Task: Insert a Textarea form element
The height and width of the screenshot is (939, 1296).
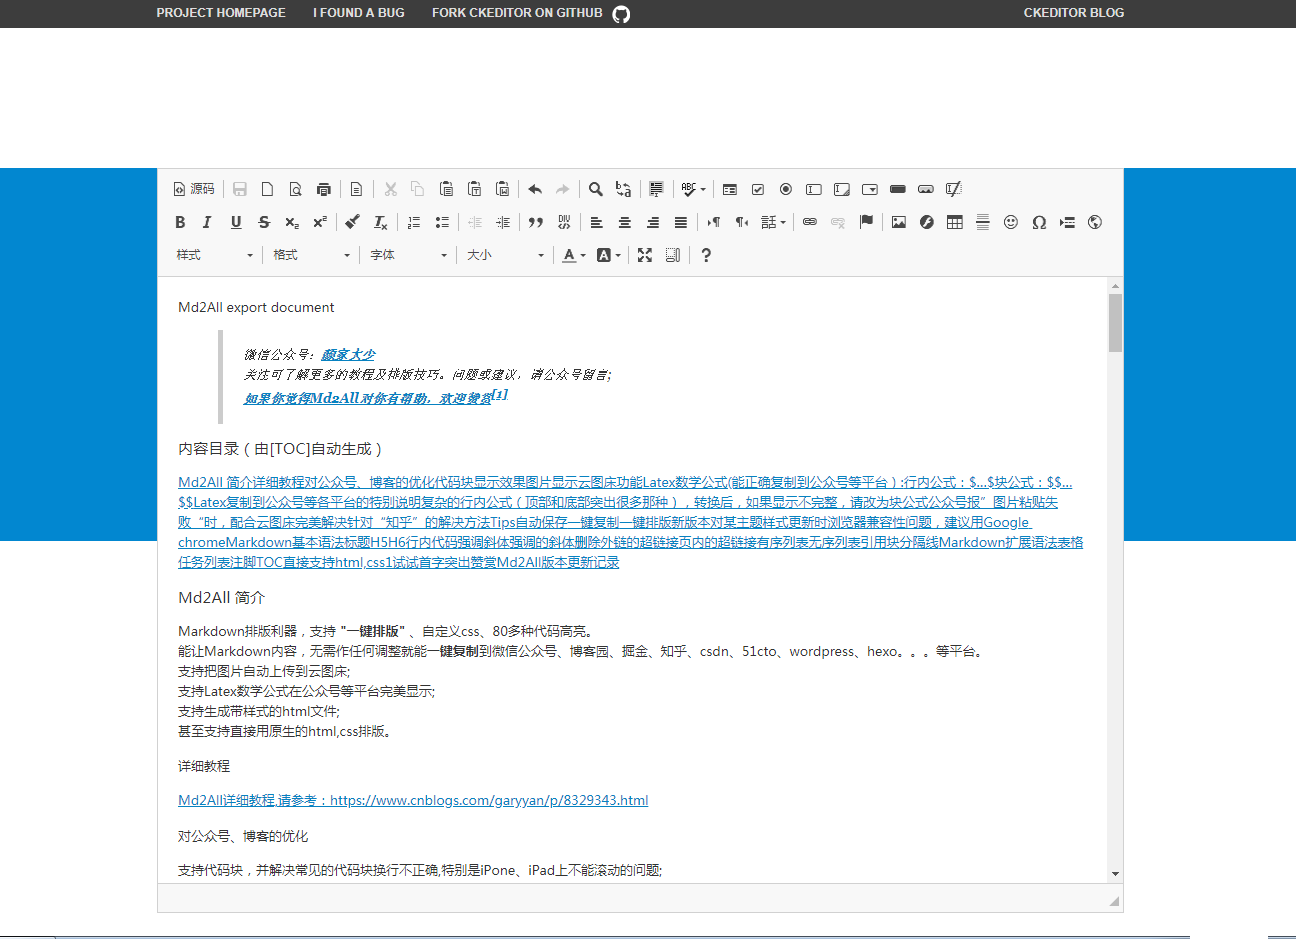Action: coord(842,189)
